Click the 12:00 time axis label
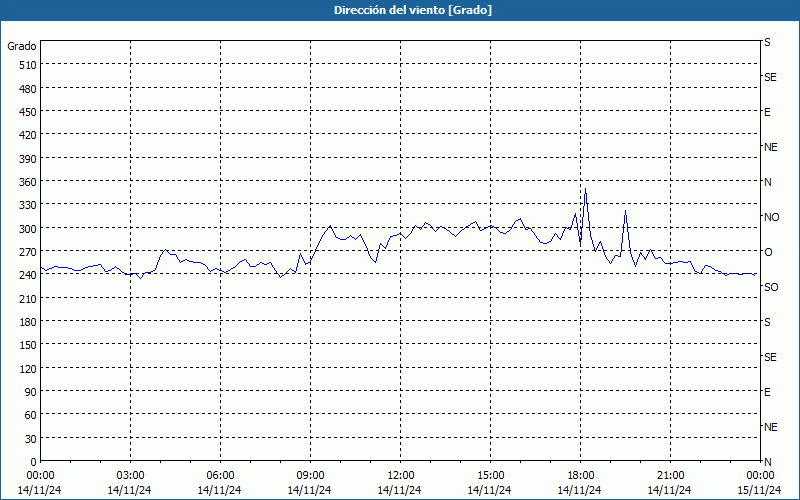Image resolution: width=800 pixels, height=500 pixels. 401,476
